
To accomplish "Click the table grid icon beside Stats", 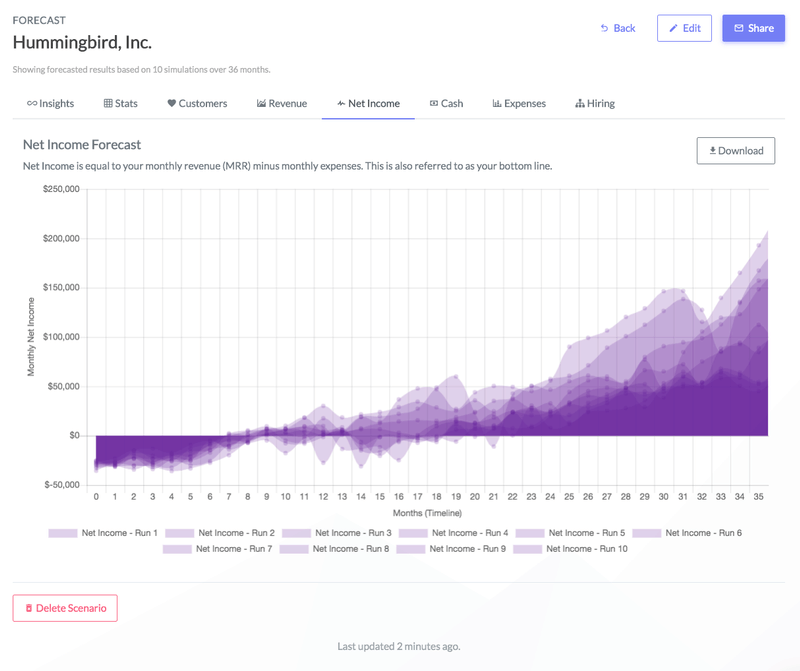I will (108, 104).
